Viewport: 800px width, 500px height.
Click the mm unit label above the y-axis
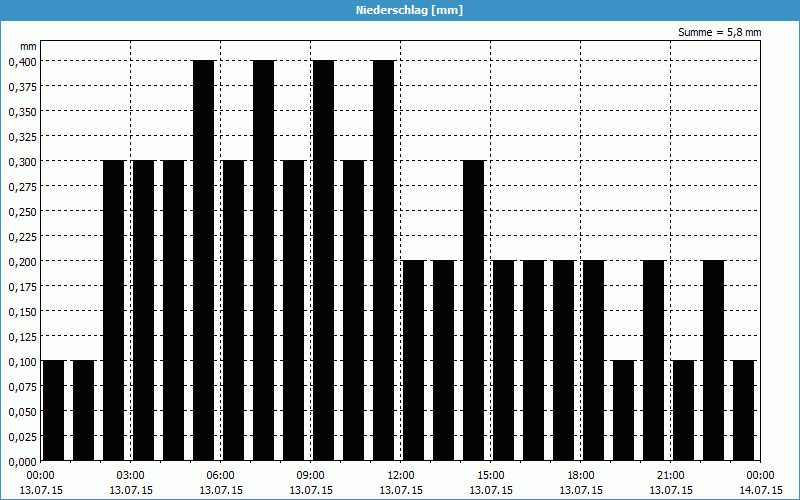[x=29, y=46]
